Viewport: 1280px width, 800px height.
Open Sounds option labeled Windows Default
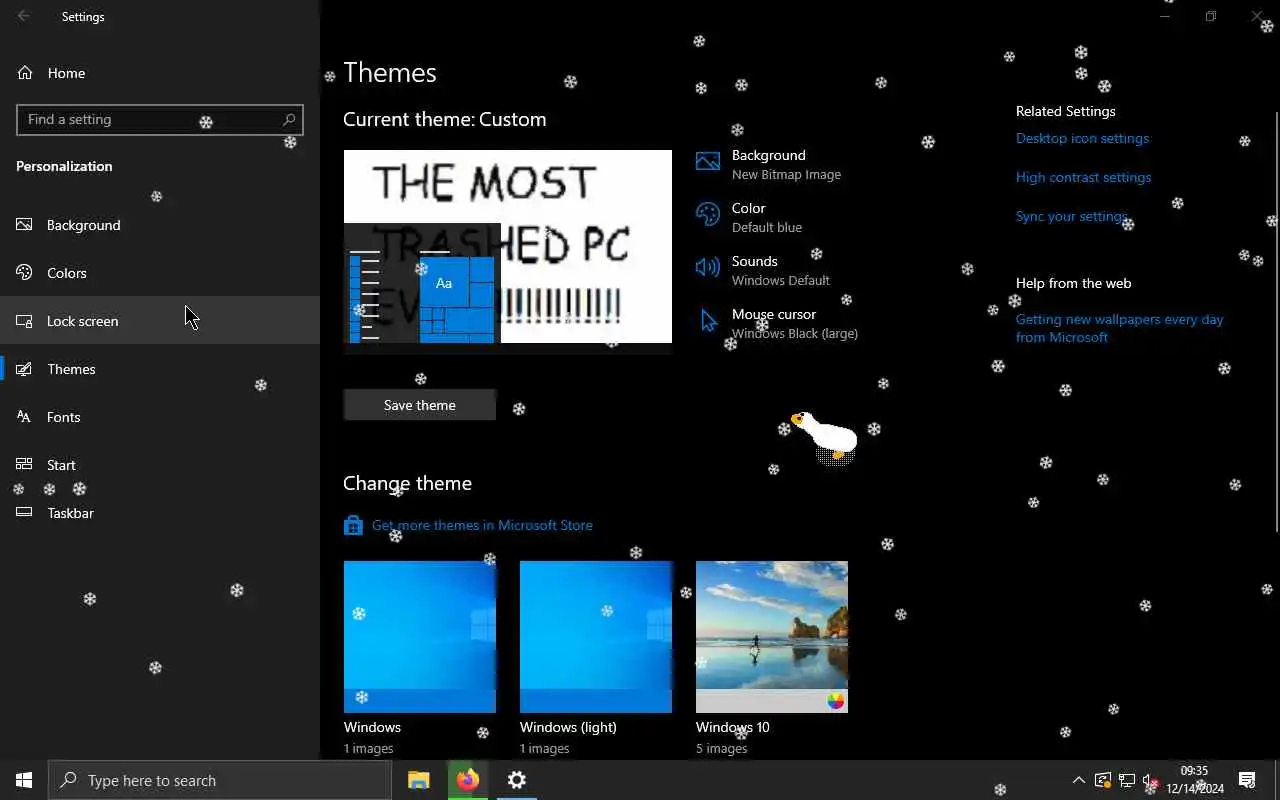pos(764,270)
